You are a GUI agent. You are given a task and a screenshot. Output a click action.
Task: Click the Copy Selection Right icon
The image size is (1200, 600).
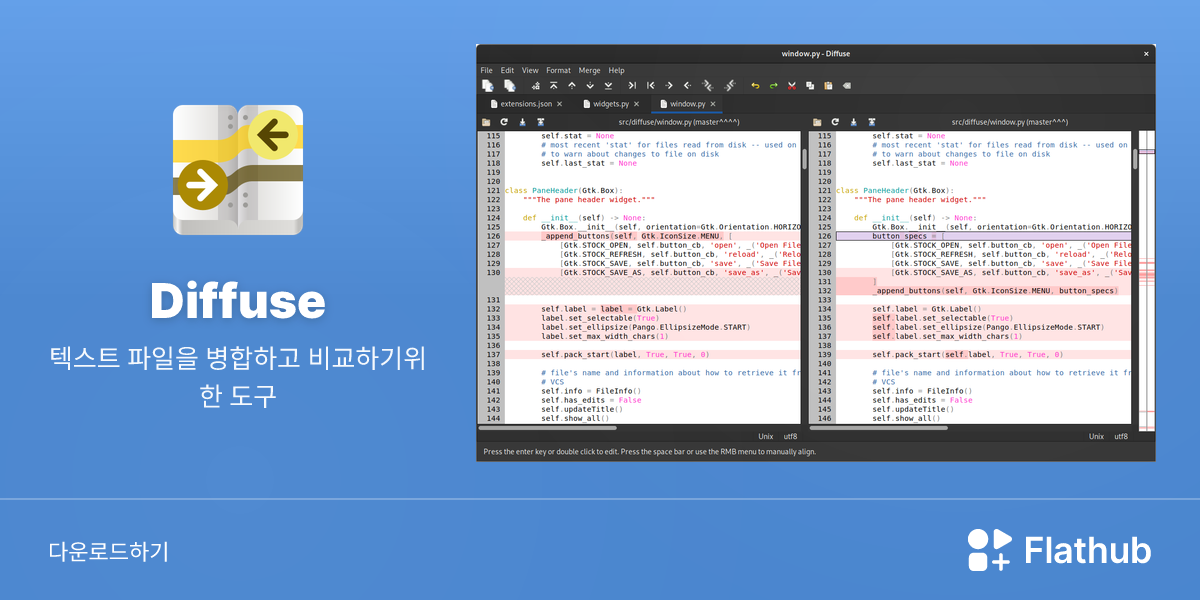click(x=632, y=86)
